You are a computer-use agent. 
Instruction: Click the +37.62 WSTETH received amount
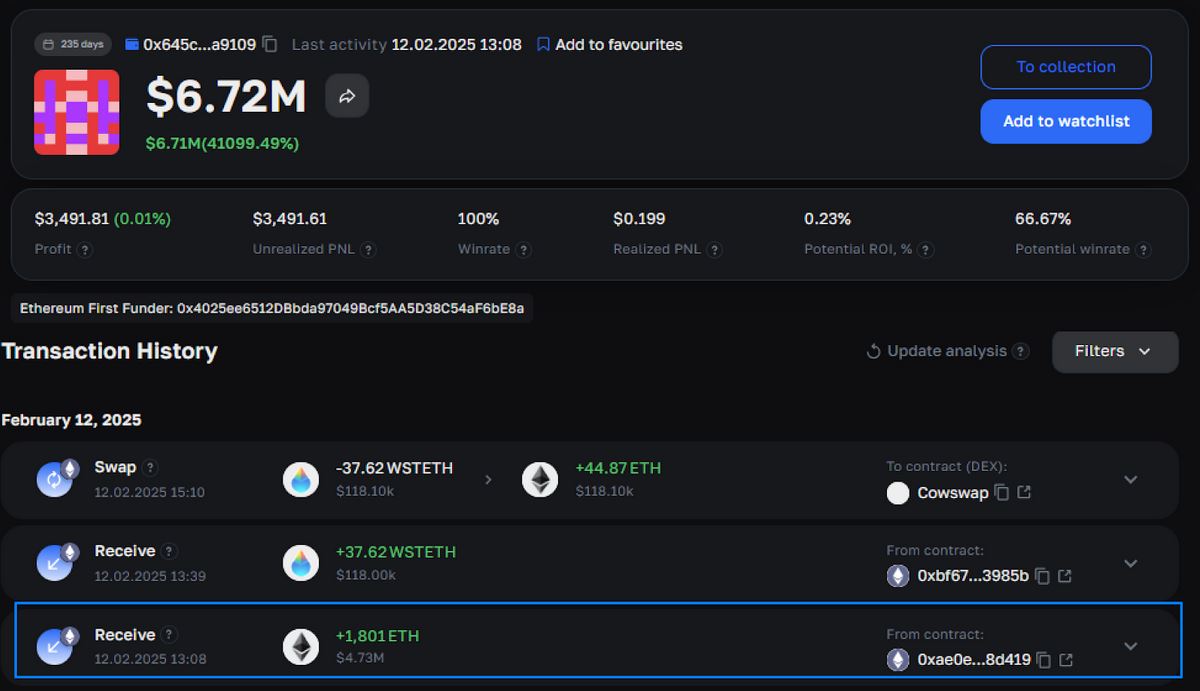tap(395, 552)
